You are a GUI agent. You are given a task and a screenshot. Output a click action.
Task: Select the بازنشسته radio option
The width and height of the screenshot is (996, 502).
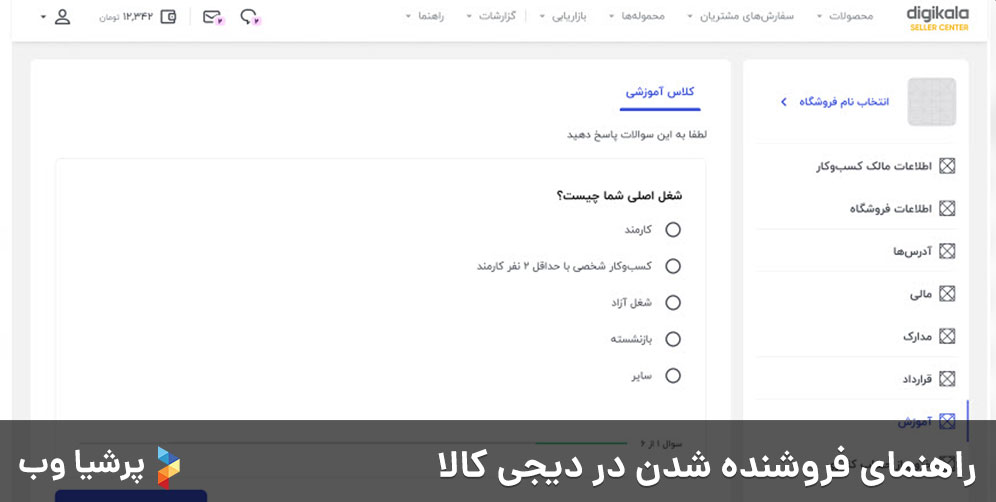(673, 339)
